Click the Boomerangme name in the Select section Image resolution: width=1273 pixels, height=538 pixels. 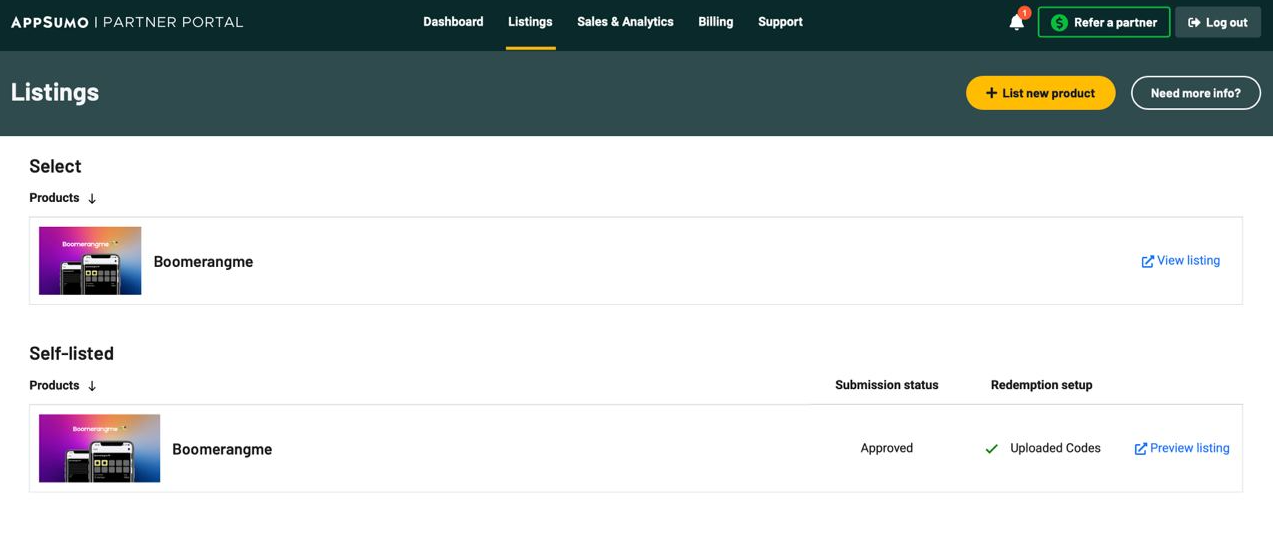pyautogui.click(x=203, y=262)
